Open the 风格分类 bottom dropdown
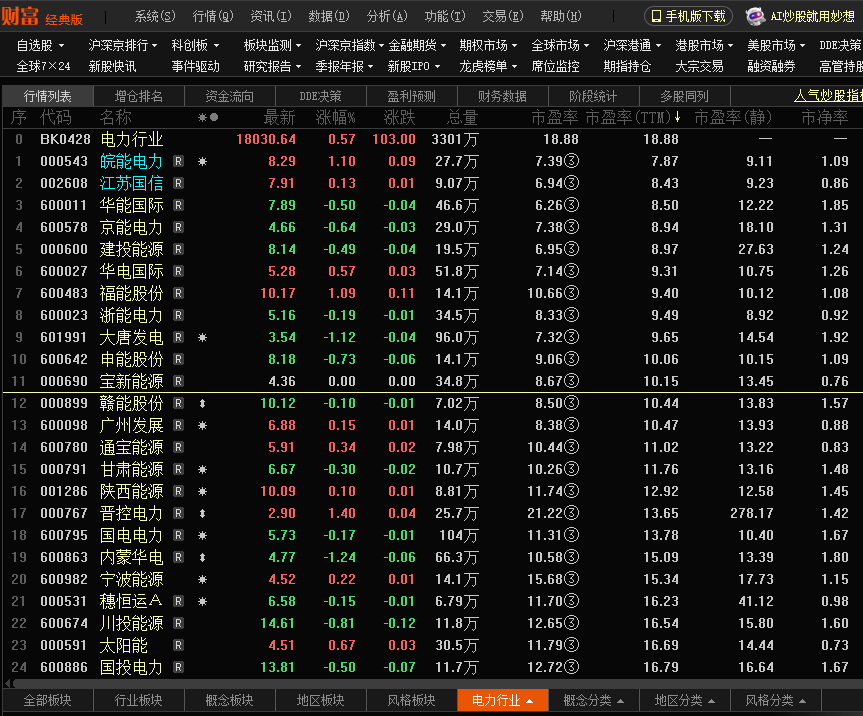This screenshot has height=716, width=863. point(775,701)
